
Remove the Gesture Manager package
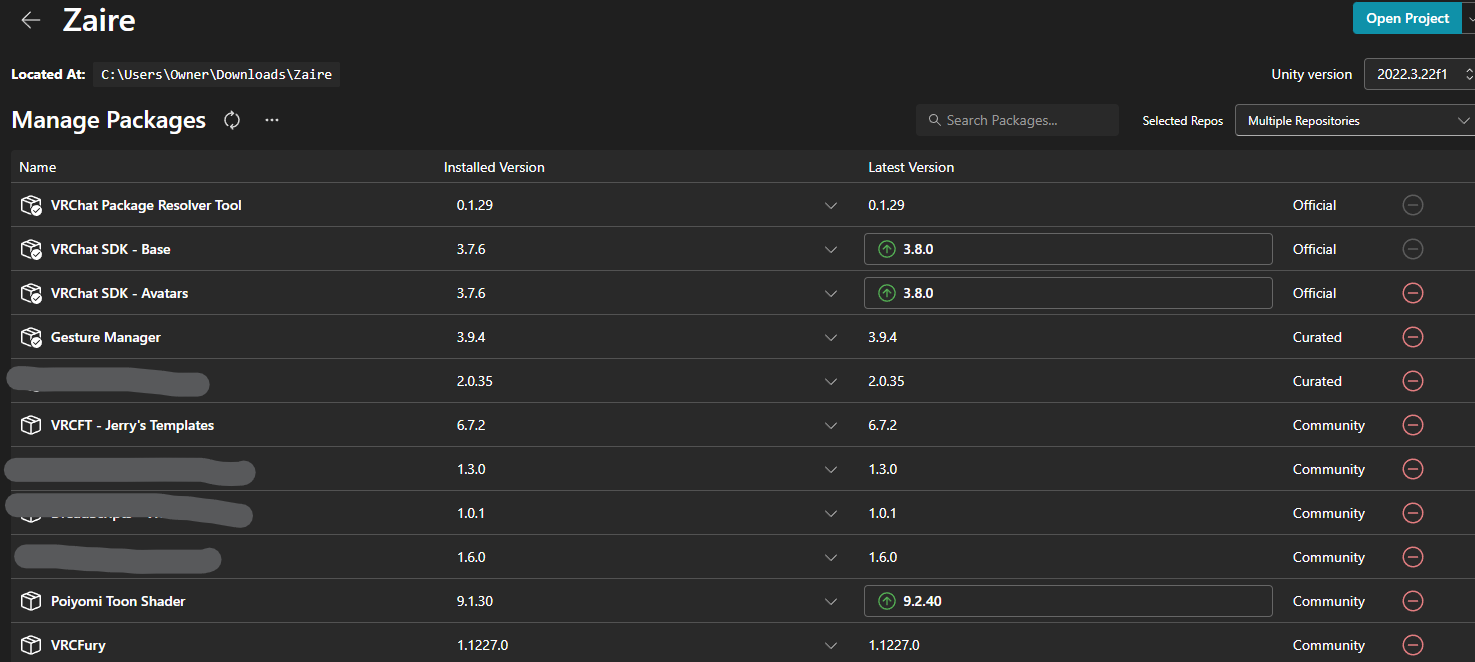click(1413, 337)
